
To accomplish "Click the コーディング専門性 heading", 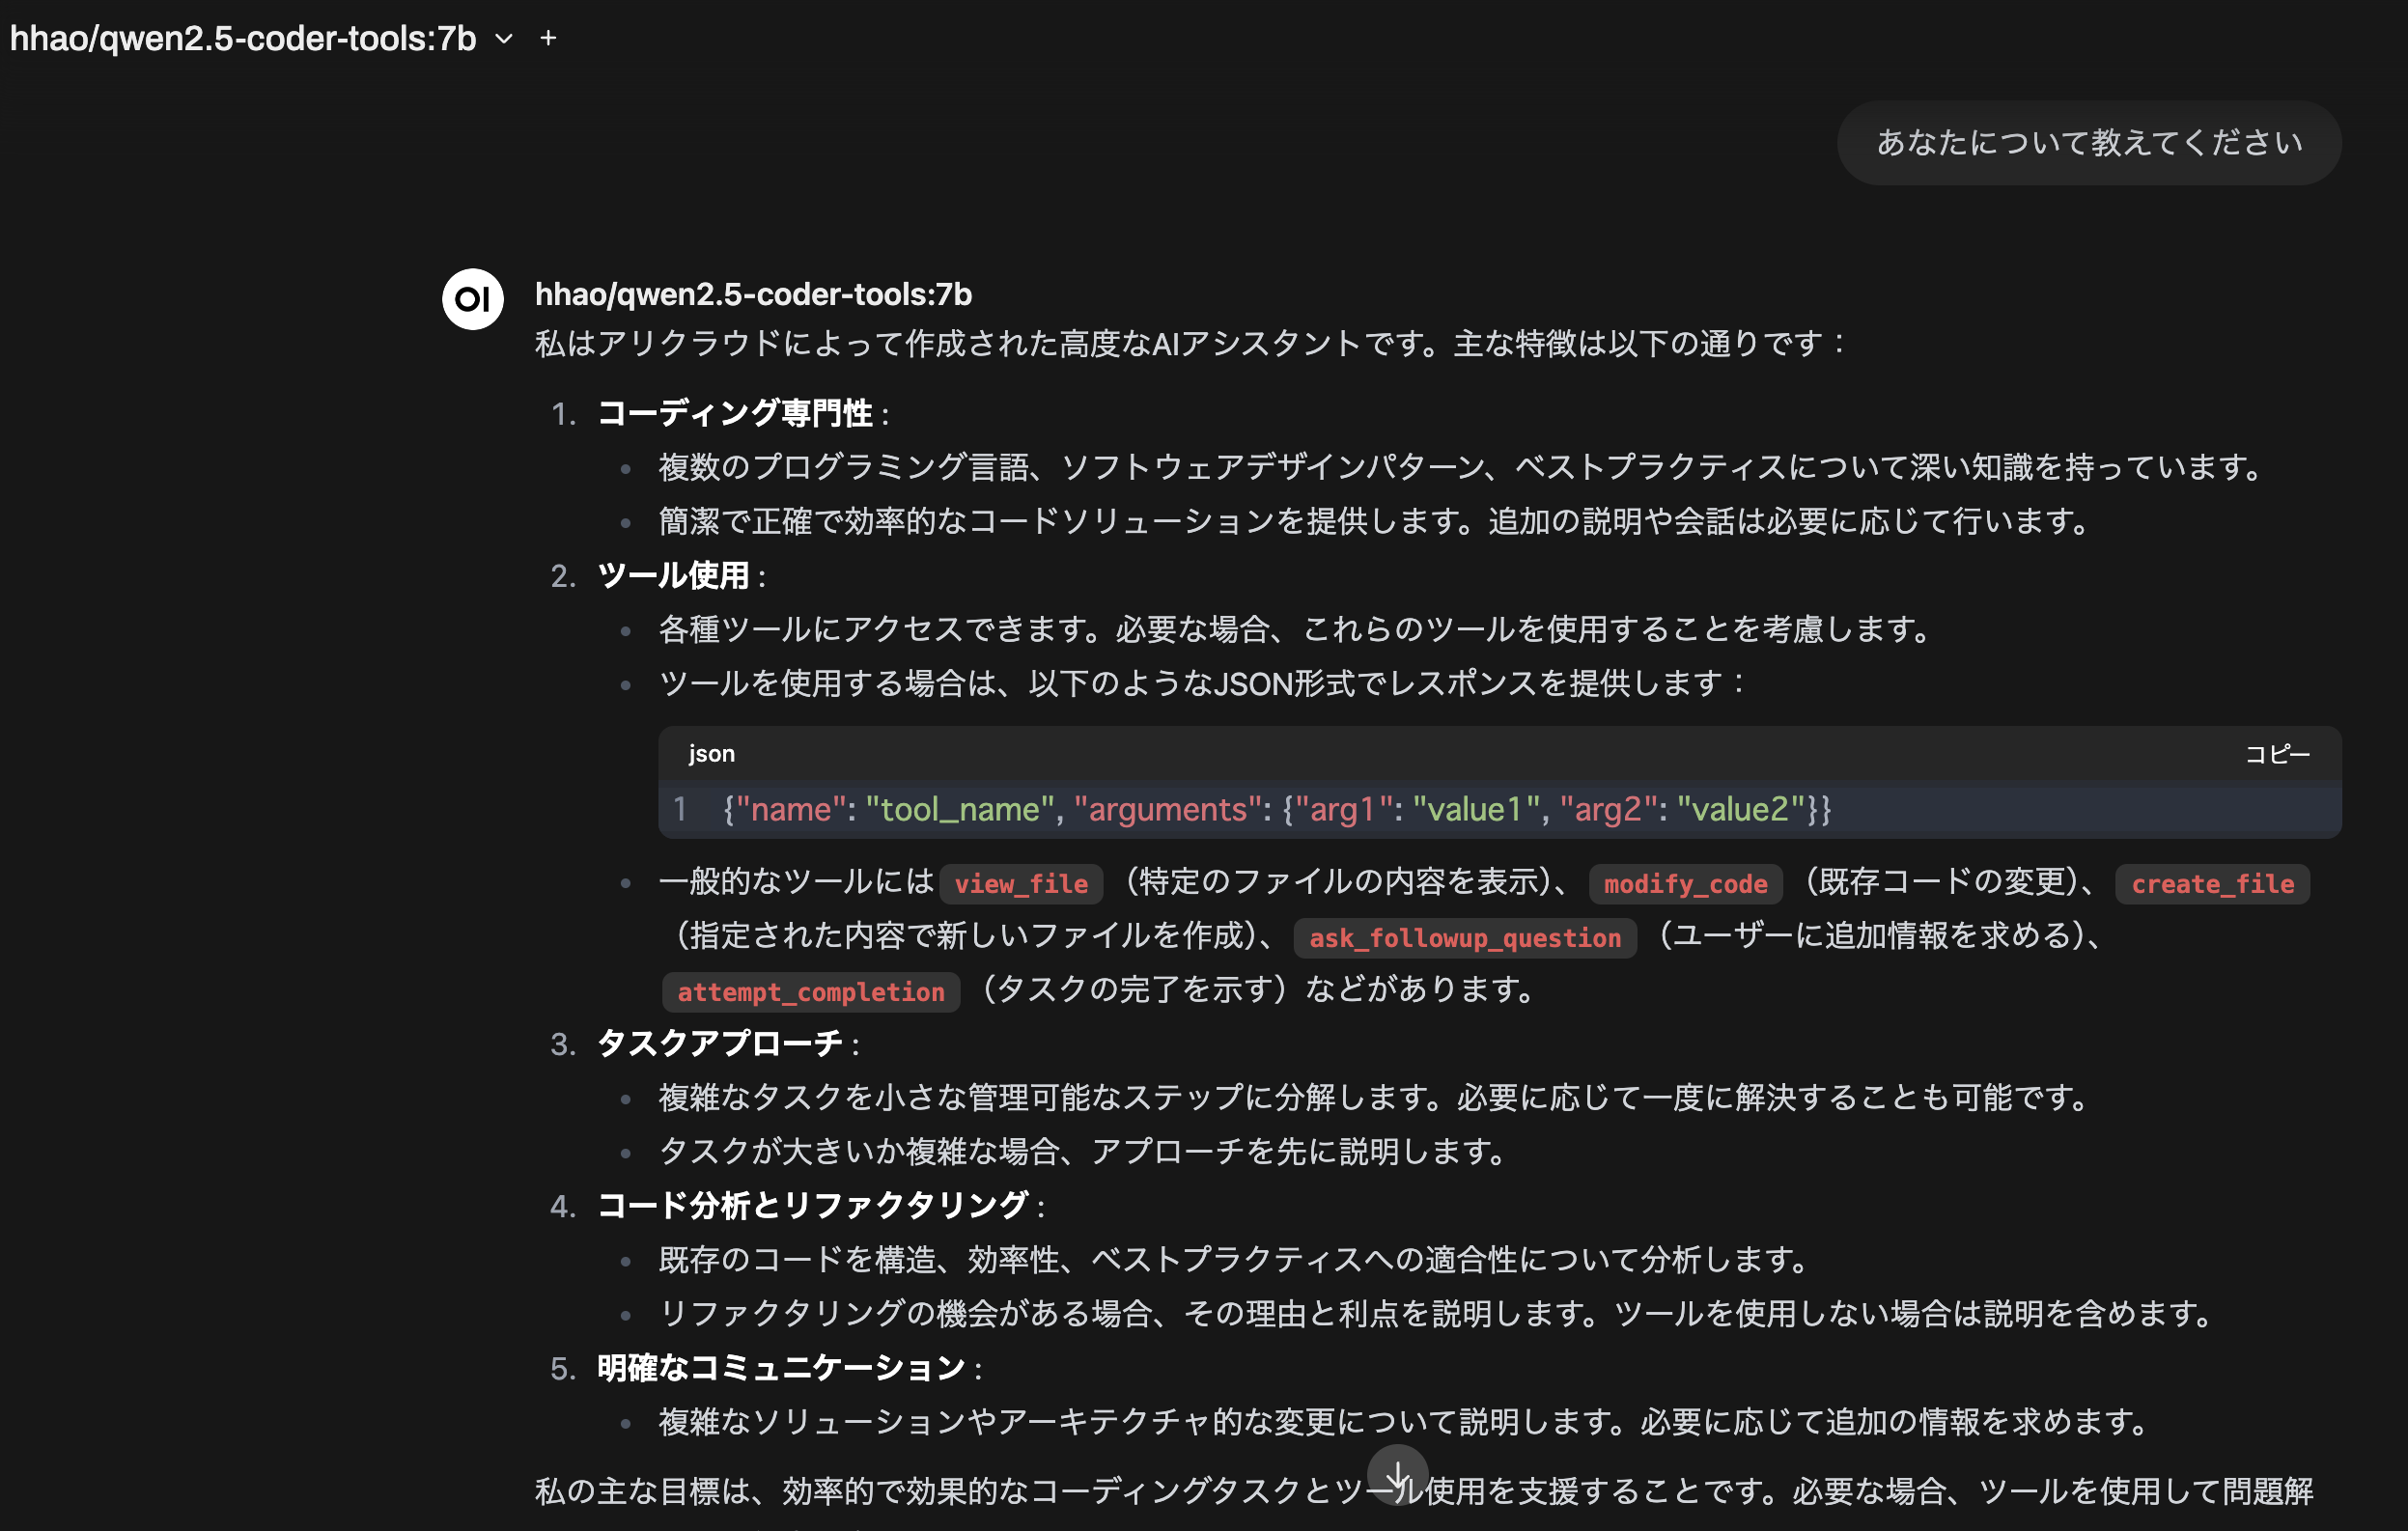I will 734,413.
